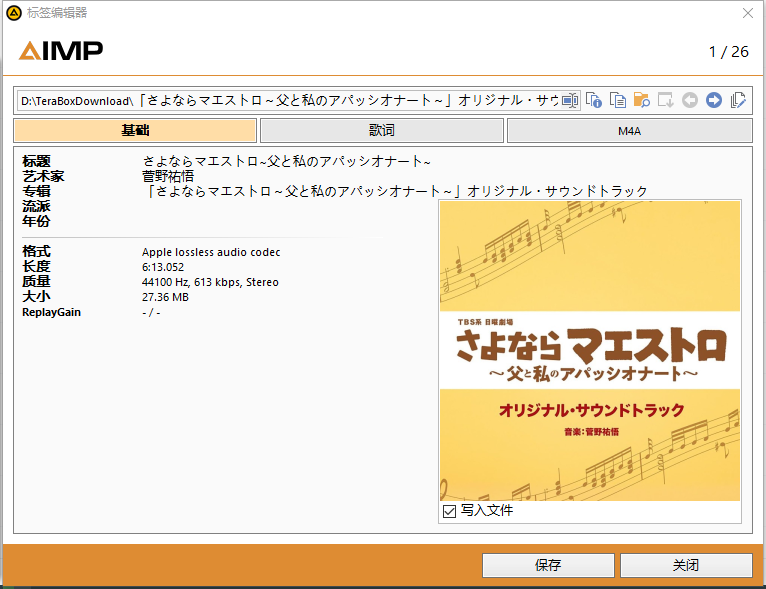766x589 pixels.
Task: Click the edit-documents pencil icon
Action: (x=739, y=100)
